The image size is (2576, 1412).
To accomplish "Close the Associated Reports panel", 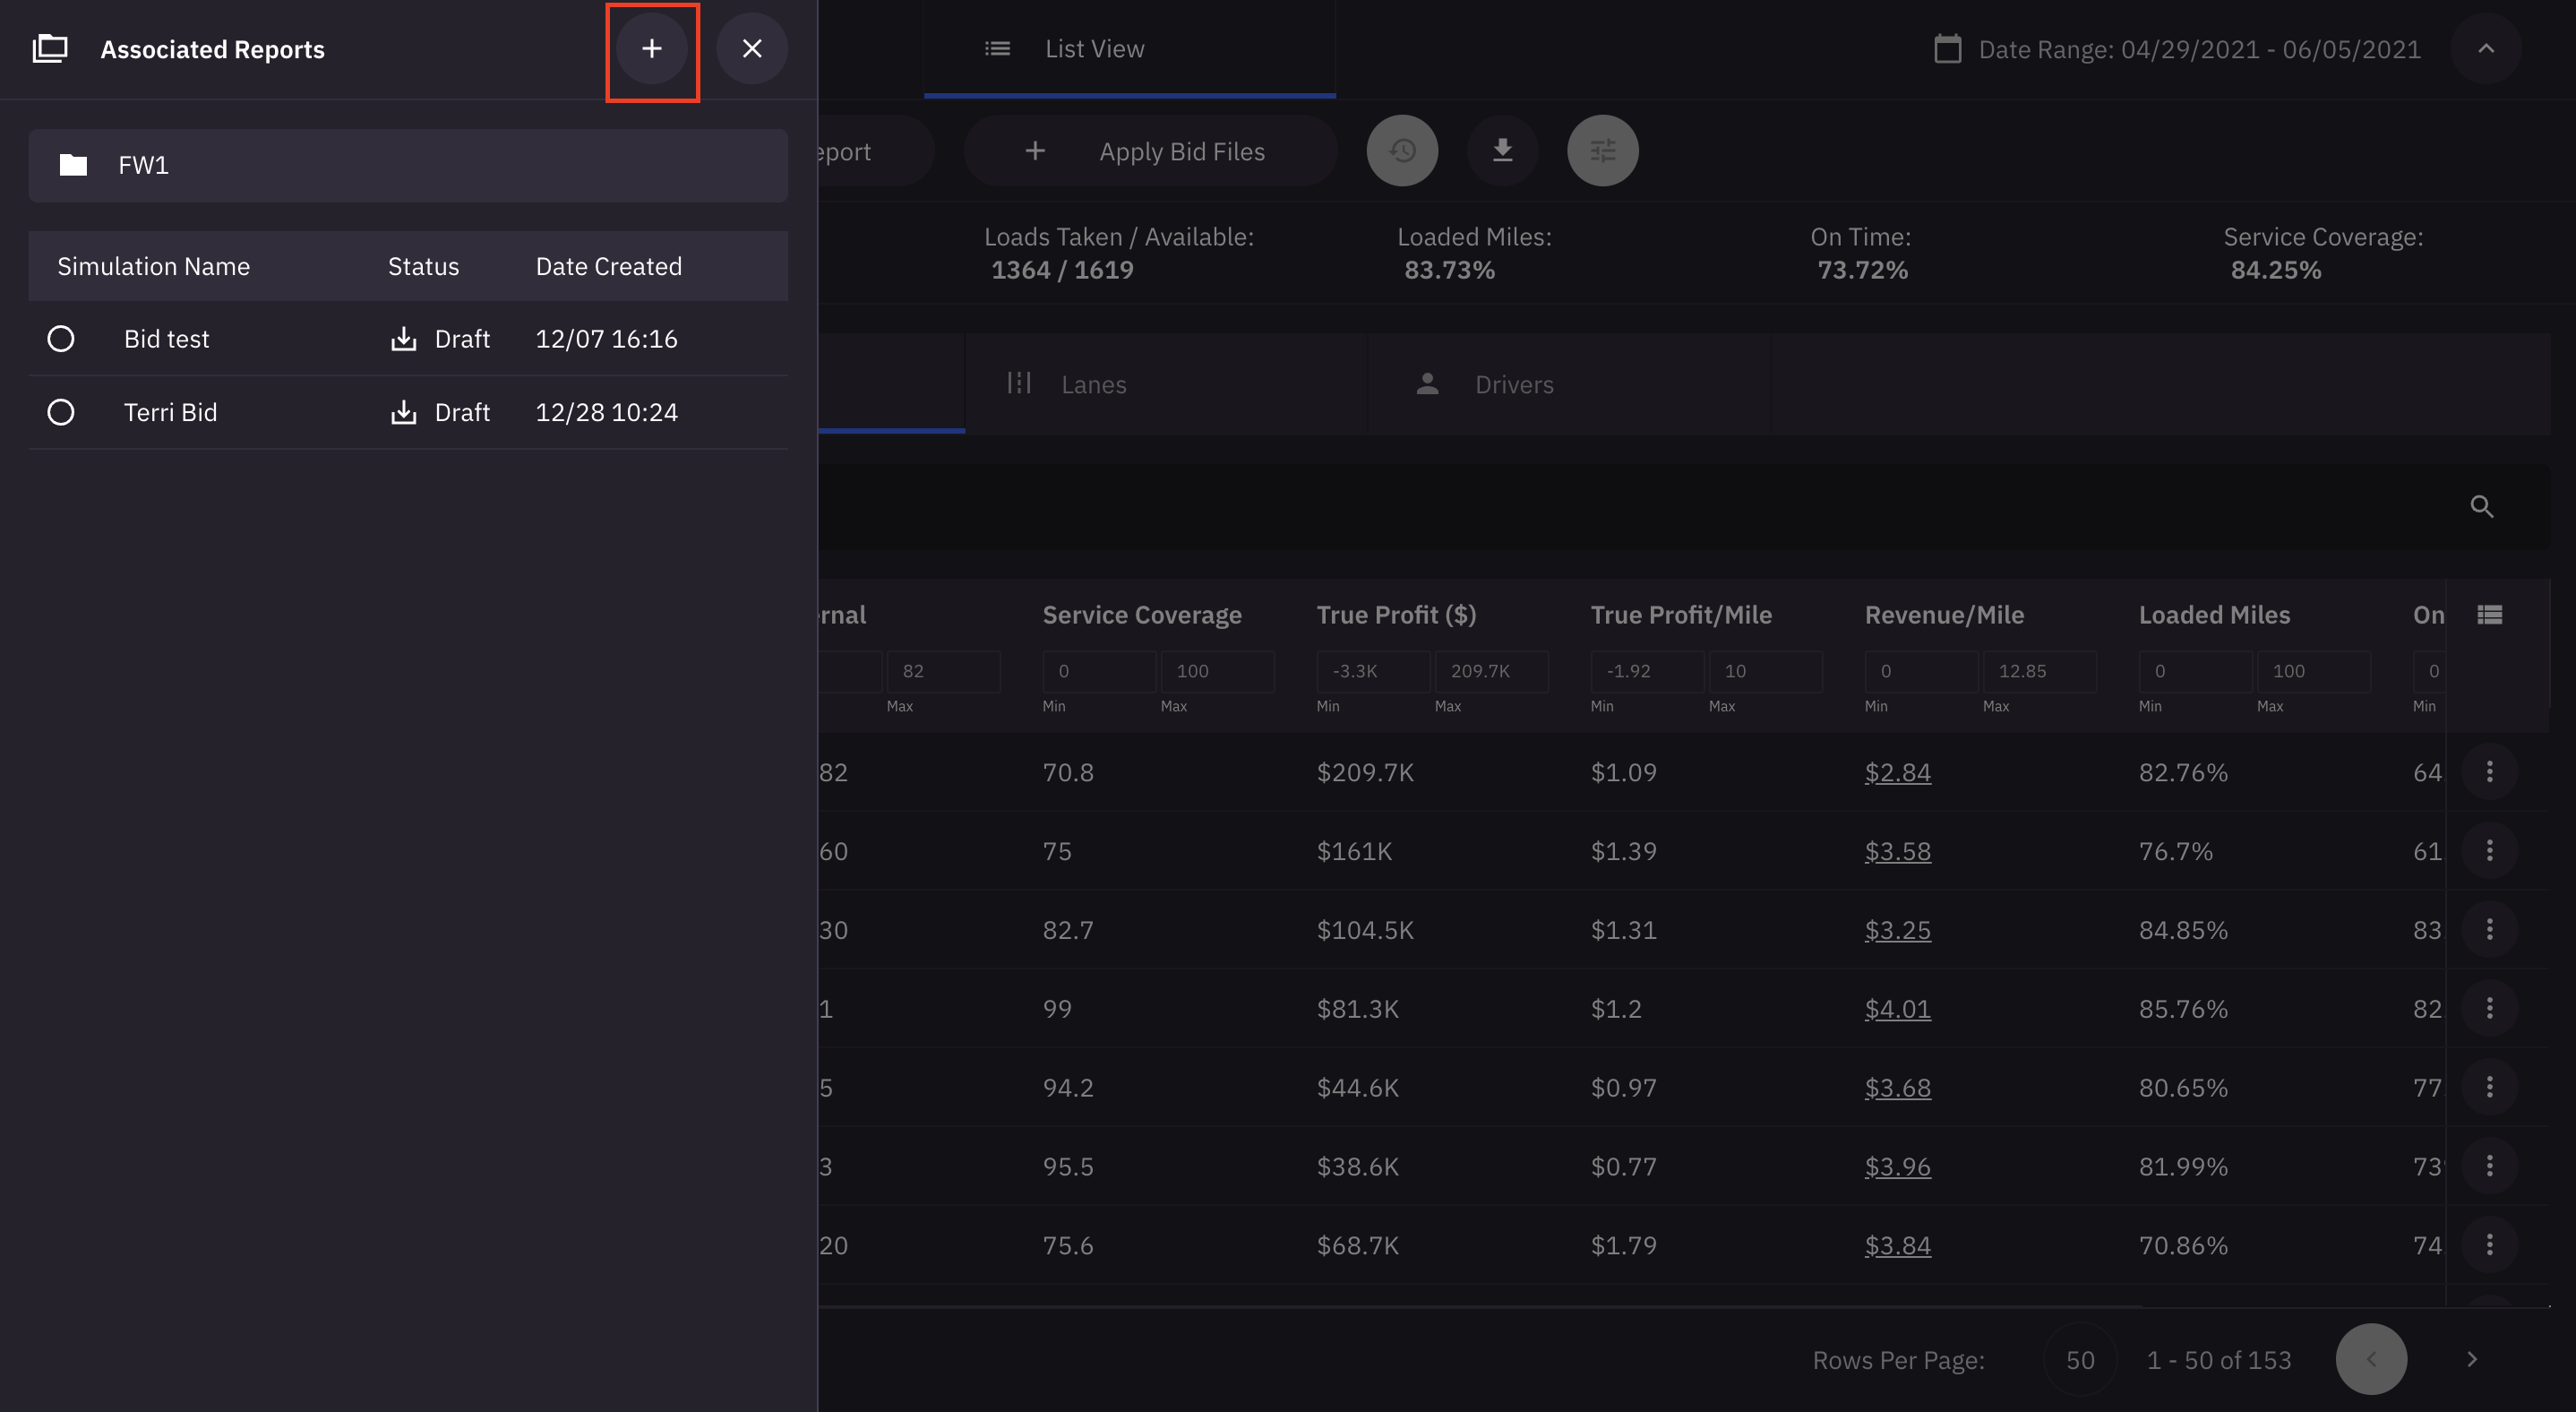I will (x=752, y=49).
